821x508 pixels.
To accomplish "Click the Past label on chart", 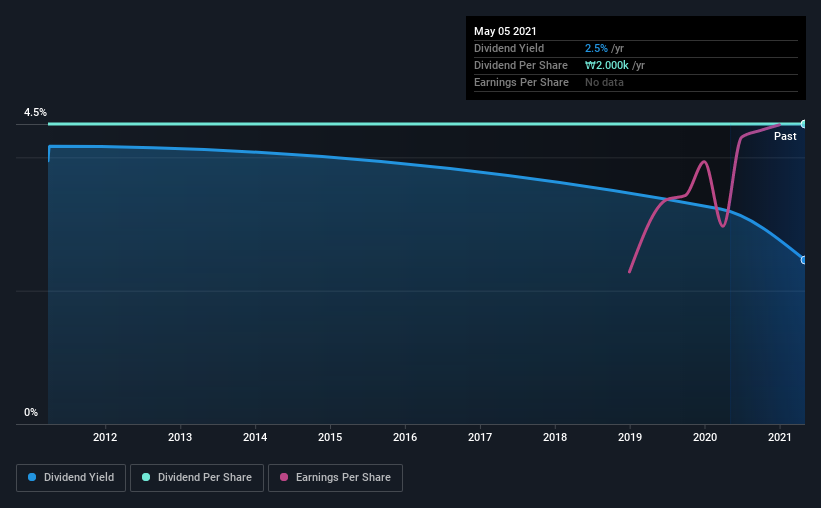I will [785, 136].
